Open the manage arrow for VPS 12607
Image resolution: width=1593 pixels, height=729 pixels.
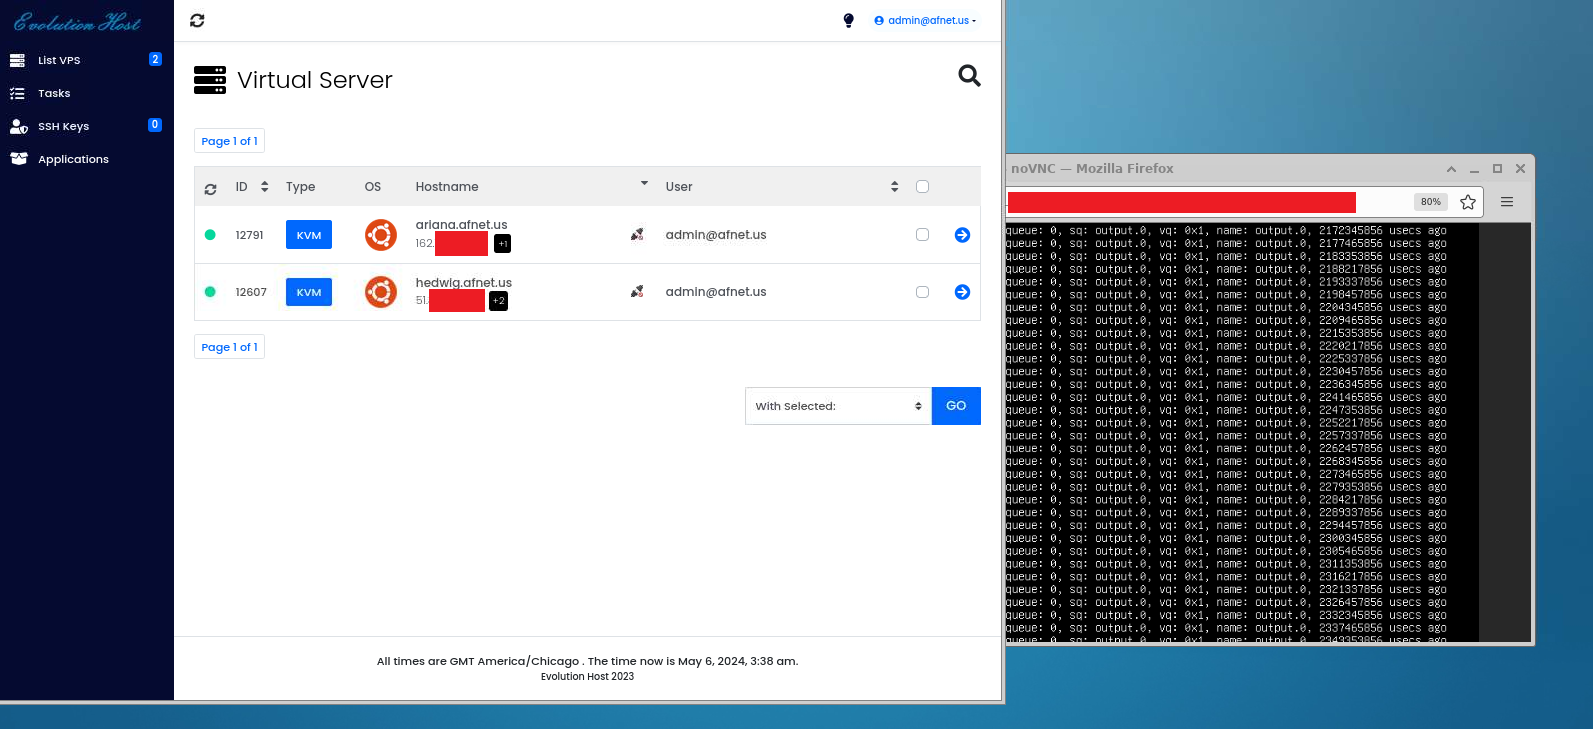tap(962, 292)
